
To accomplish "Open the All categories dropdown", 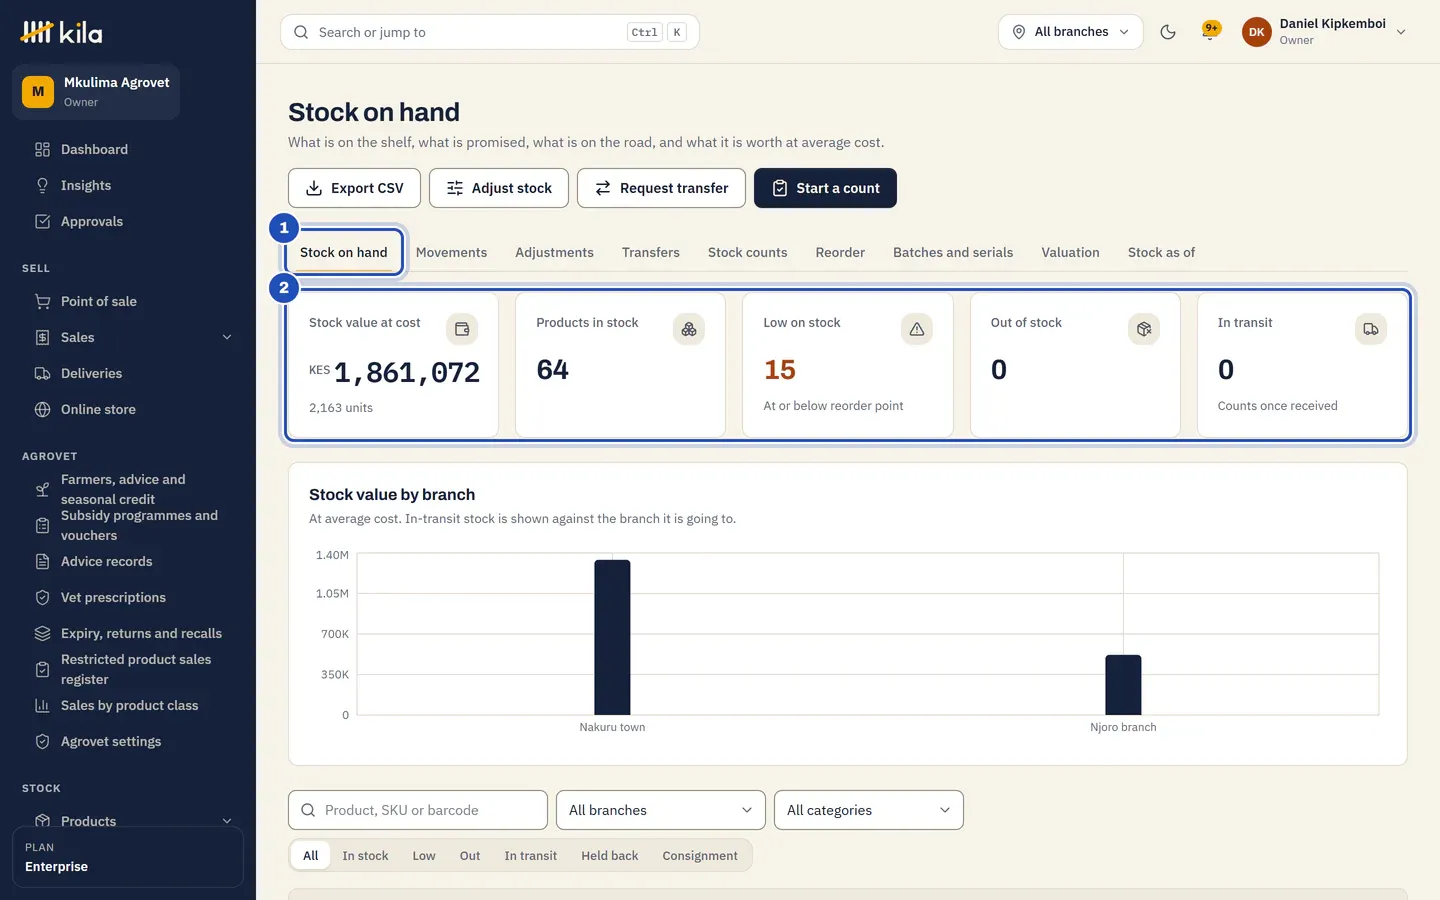I will (868, 810).
